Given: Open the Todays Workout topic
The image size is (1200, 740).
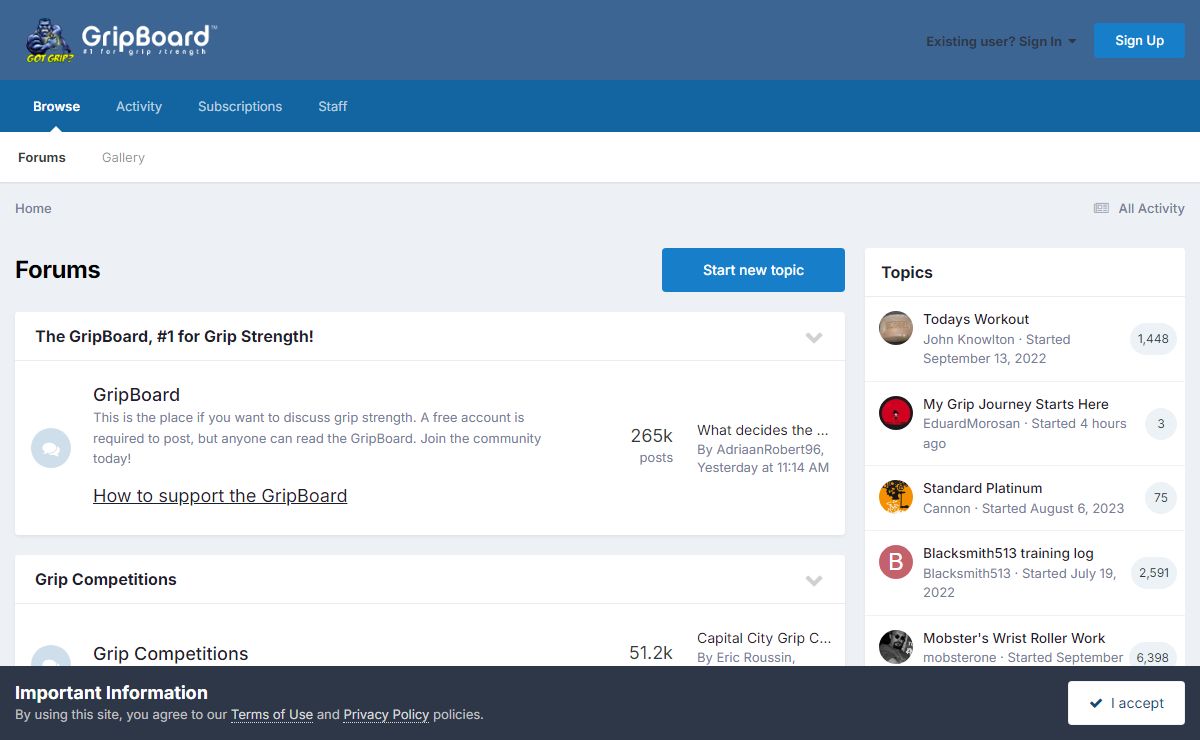Looking at the screenshot, I should (x=976, y=319).
